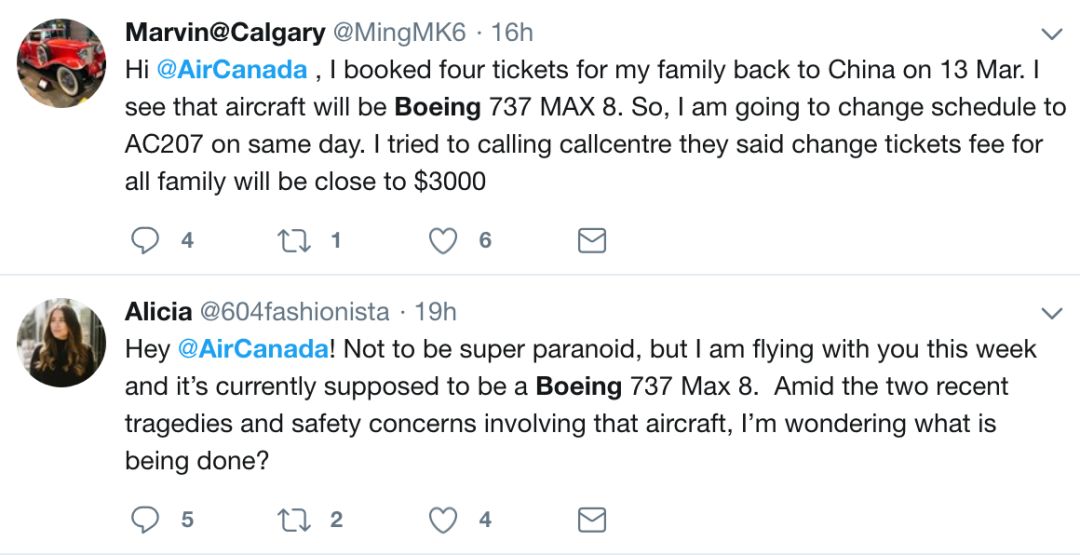
Task: Open the more options chevron on Marvin's tweet
Action: (1052, 35)
